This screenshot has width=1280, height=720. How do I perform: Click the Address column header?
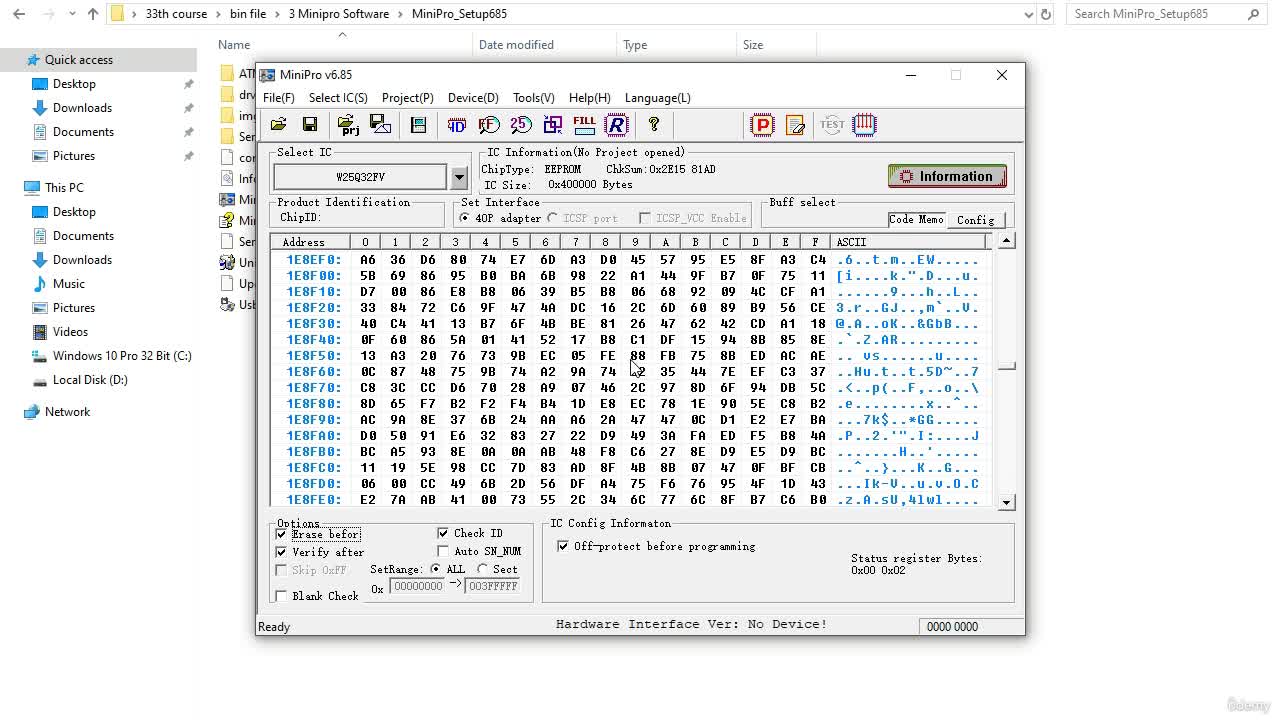point(310,242)
